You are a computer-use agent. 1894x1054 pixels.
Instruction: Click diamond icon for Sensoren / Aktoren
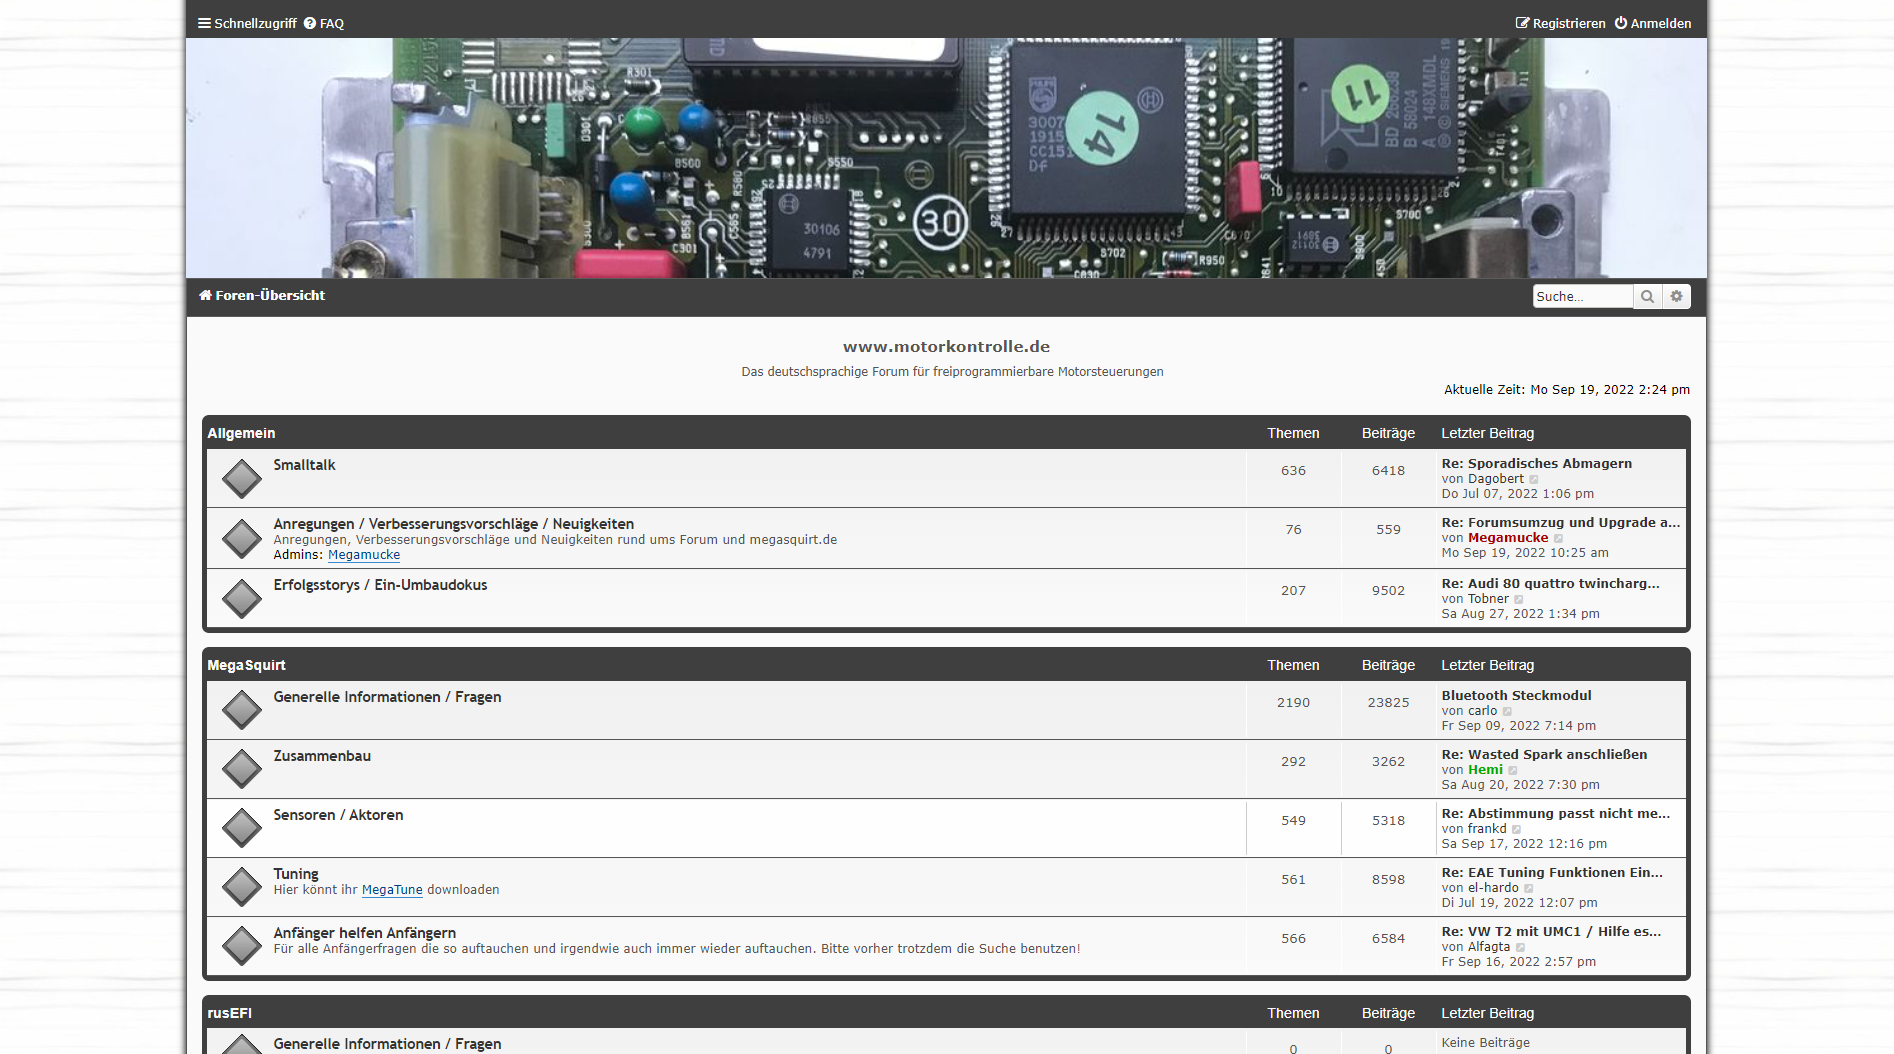click(x=241, y=828)
